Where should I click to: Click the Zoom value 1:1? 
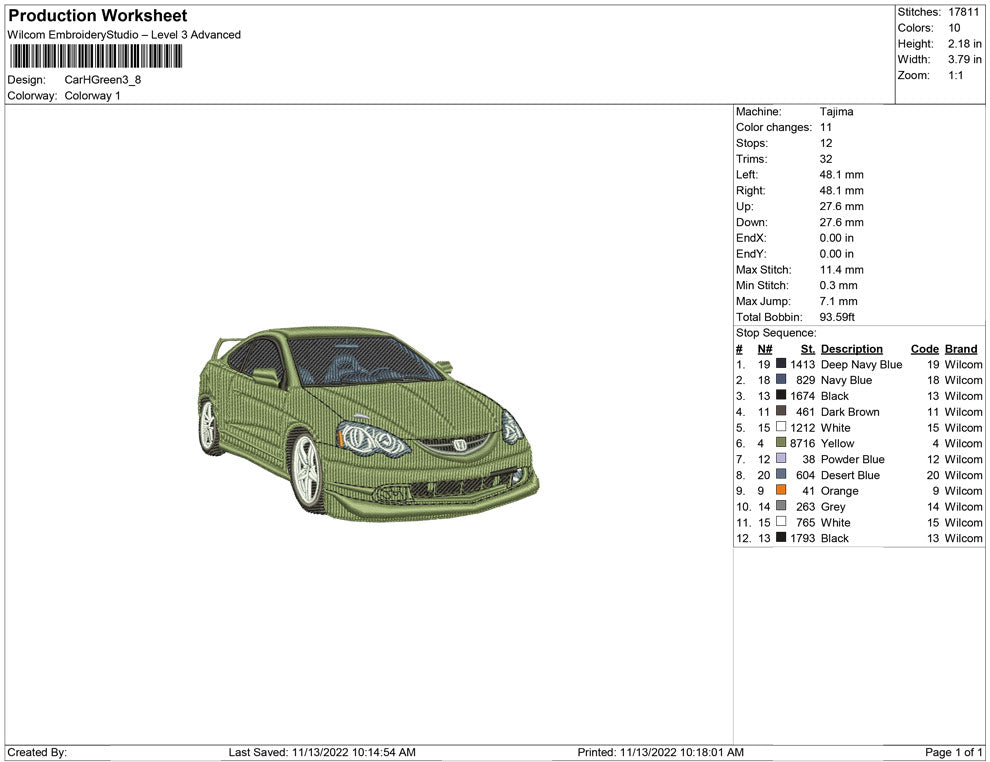pyautogui.click(x=955, y=76)
